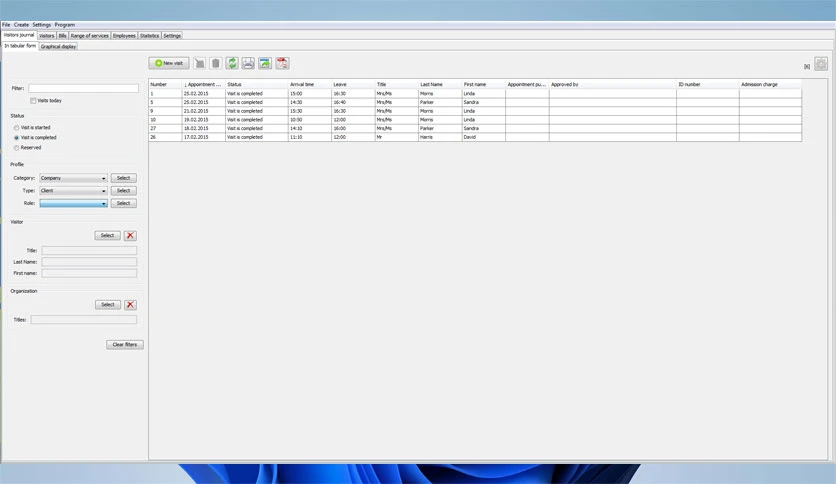The height and width of the screenshot is (484, 836).
Task: Open the empty Role dropdown
Action: (x=74, y=204)
